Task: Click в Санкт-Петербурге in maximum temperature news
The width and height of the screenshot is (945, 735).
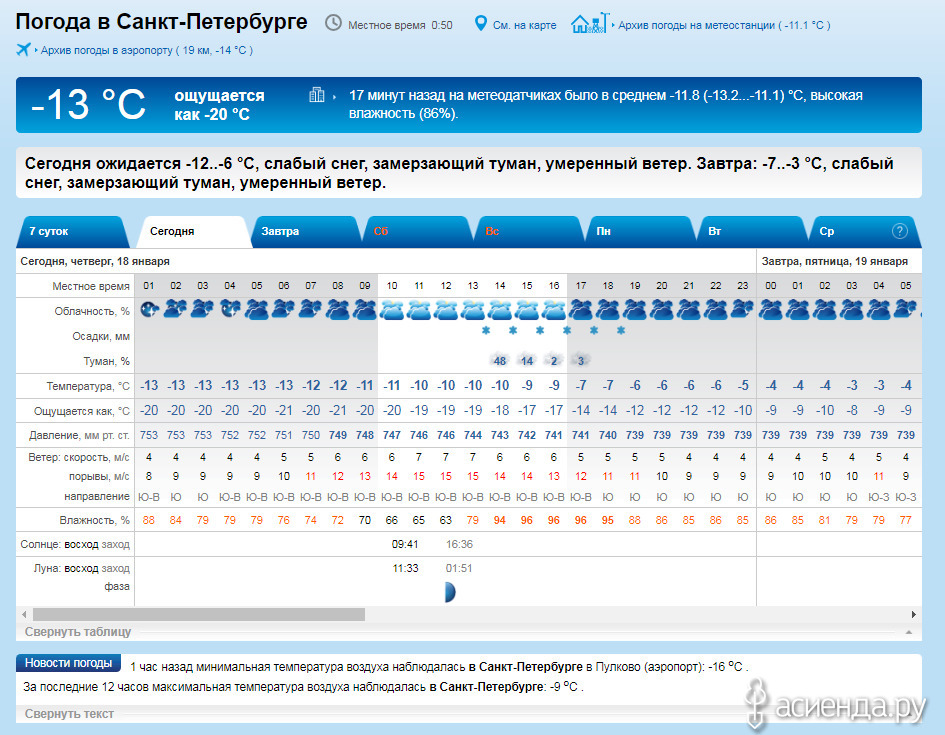Action: pyautogui.click(x=486, y=687)
